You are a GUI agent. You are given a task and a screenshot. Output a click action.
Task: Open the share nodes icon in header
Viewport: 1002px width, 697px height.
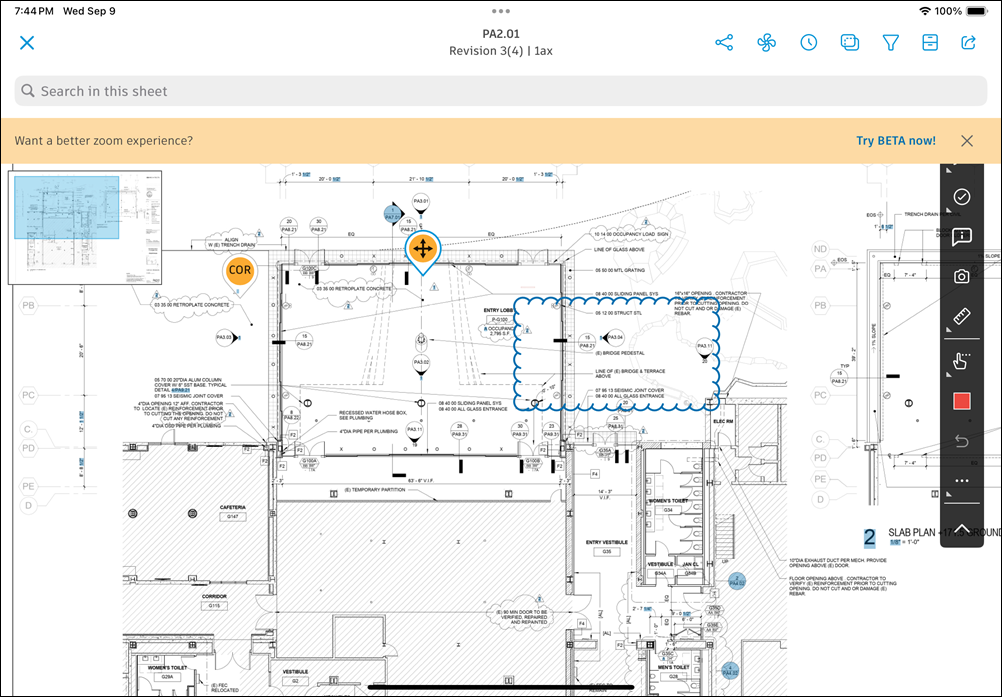tap(724, 43)
